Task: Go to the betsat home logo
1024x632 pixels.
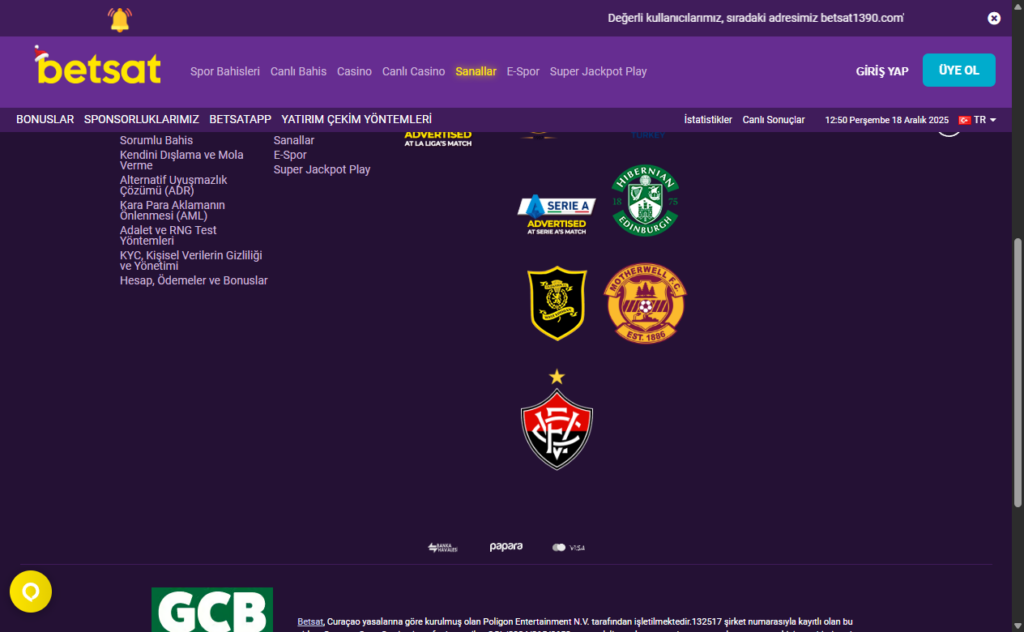Action: 98,67
